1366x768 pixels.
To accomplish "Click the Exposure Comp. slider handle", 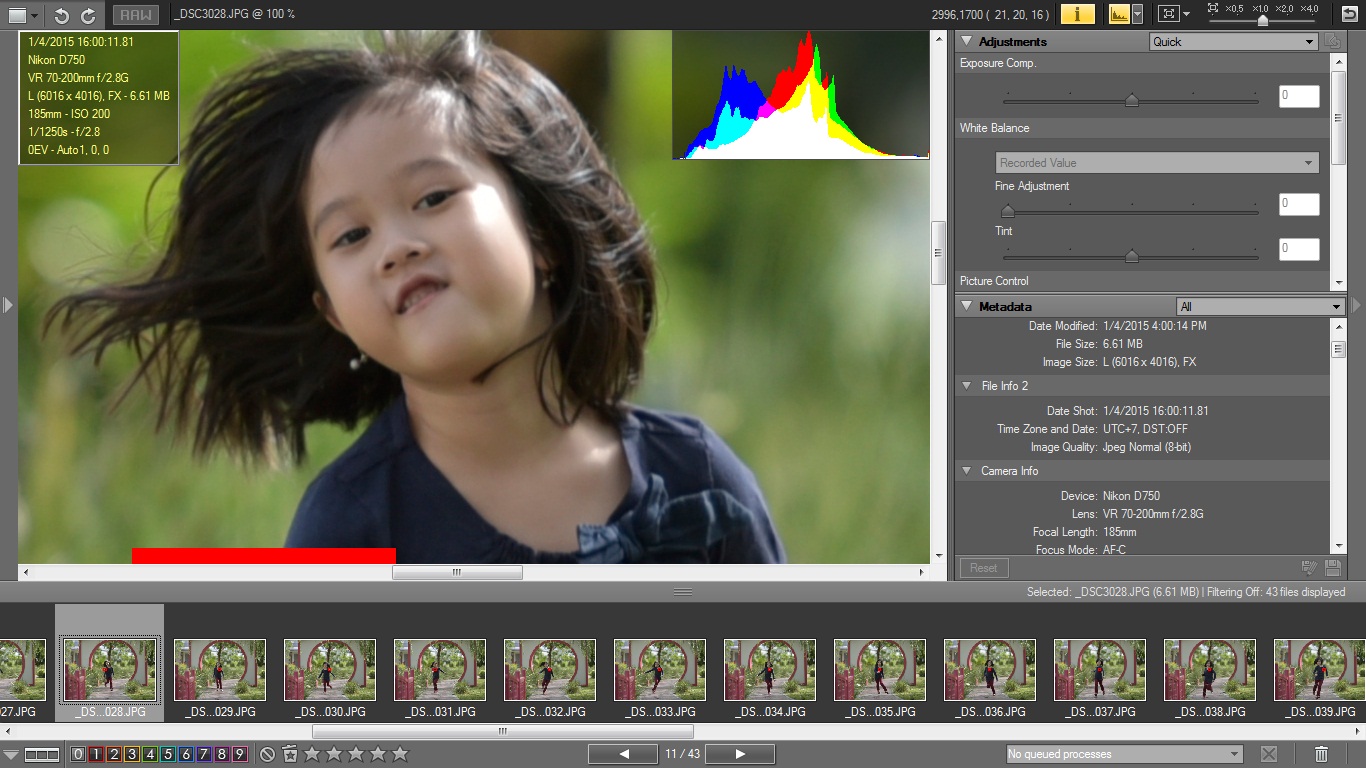I will tap(1131, 100).
